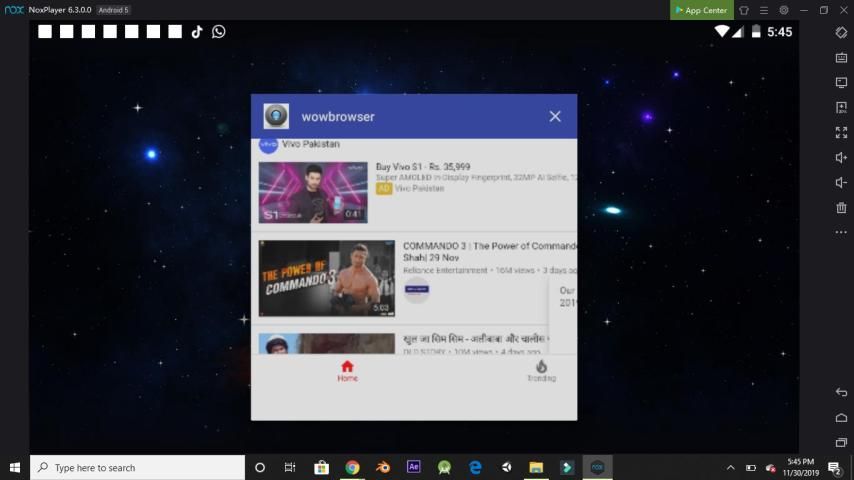Click the install APK icon in the sidebar
The width and height of the screenshot is (854, 480).
(x=841, y=107)
